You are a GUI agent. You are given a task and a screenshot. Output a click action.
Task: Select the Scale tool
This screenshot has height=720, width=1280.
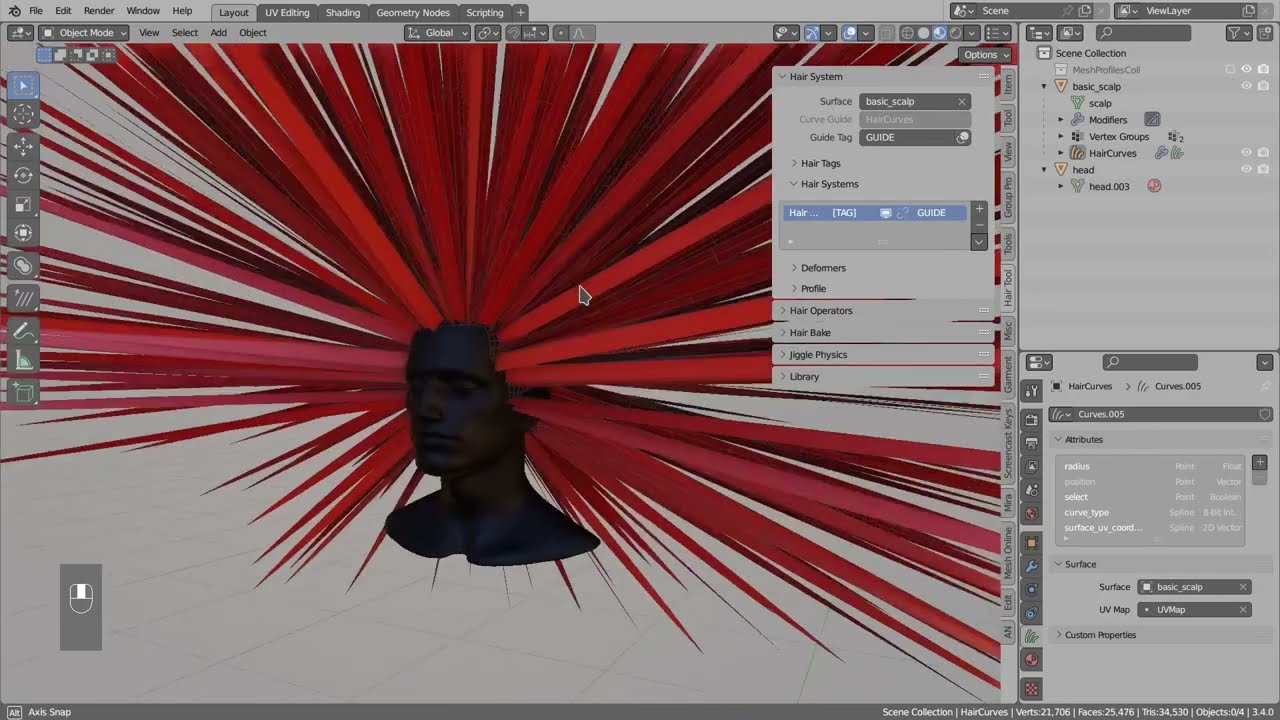[x=23, y=204]
